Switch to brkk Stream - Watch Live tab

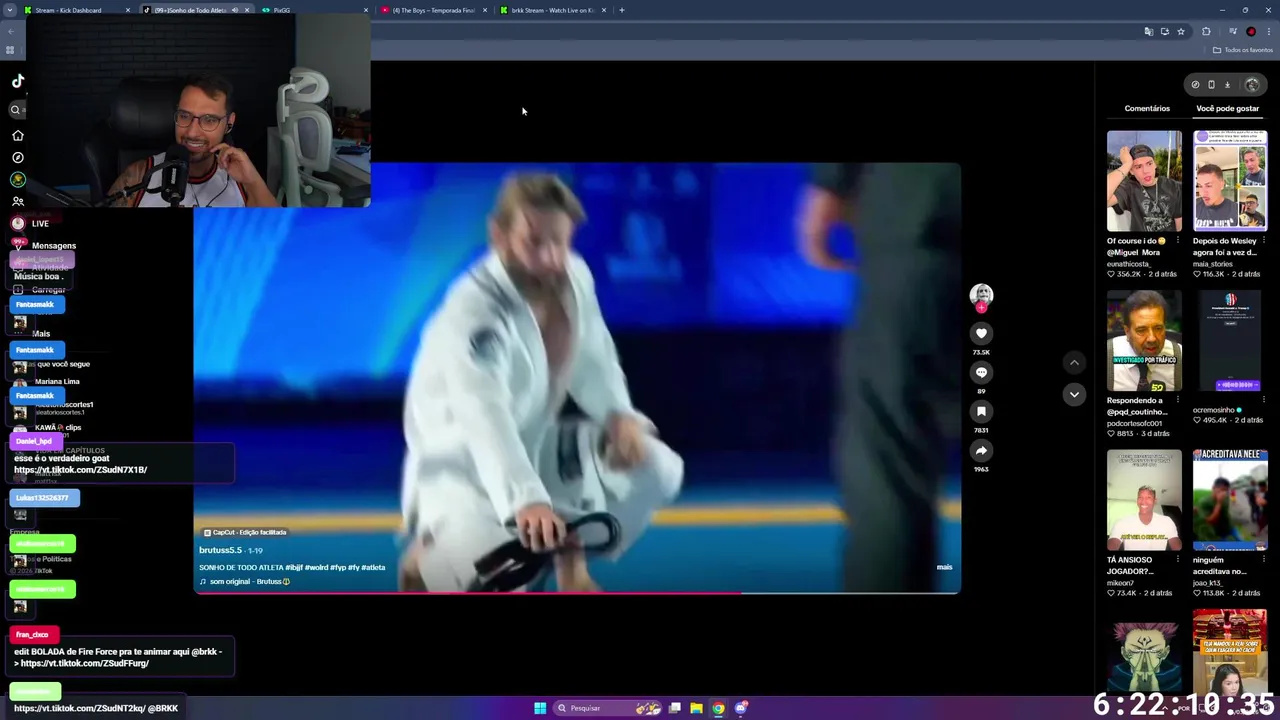click(x=552, y=10)
